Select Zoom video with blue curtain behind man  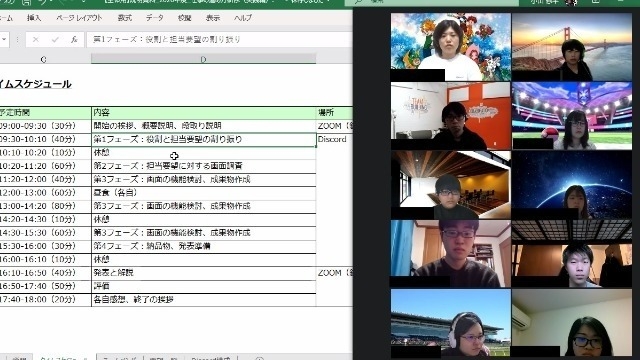(451, 254)
